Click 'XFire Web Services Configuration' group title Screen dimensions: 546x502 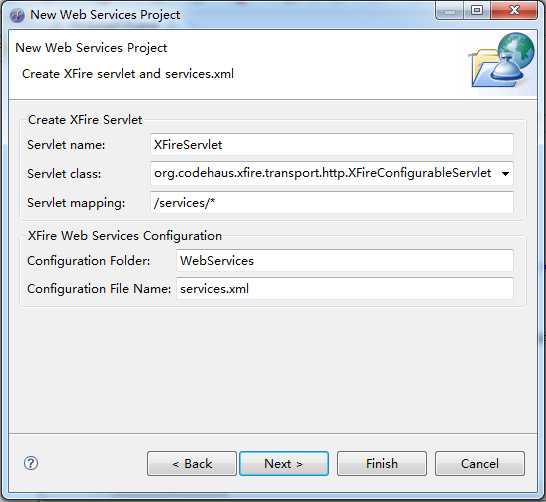coord(125,236)
